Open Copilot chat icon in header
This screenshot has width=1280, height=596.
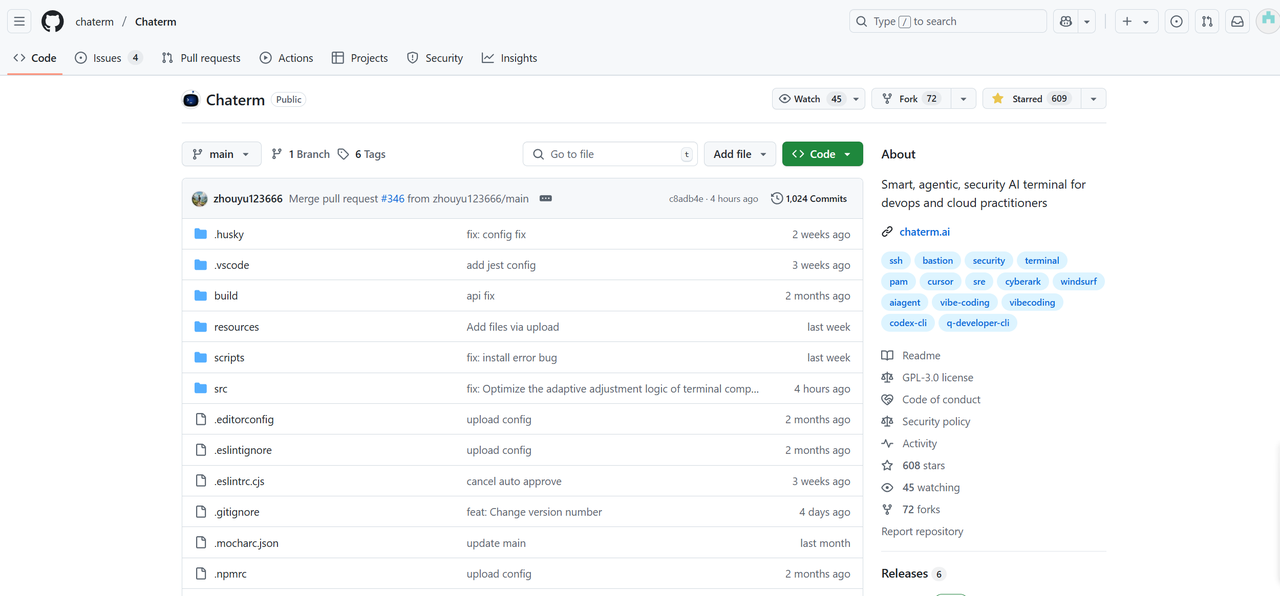1066,21
